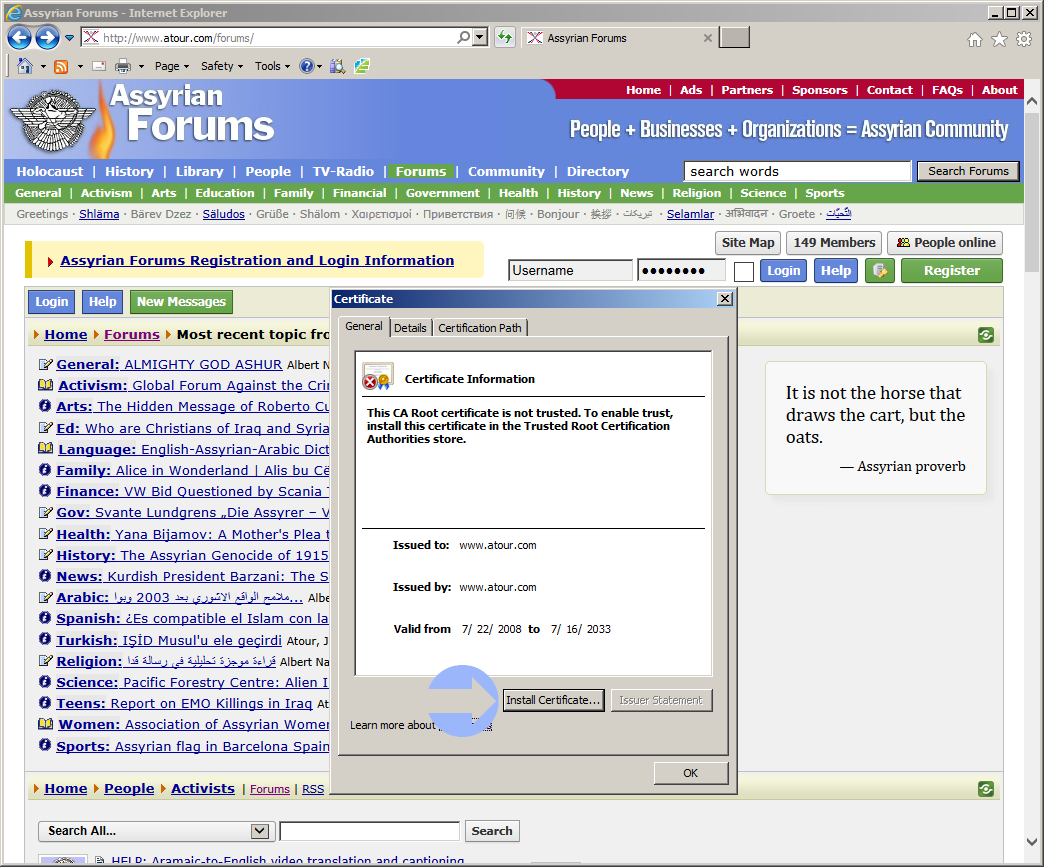Click the search words input field
Image resolution: width=1044 pixels, height=867 pixels.
797,171
